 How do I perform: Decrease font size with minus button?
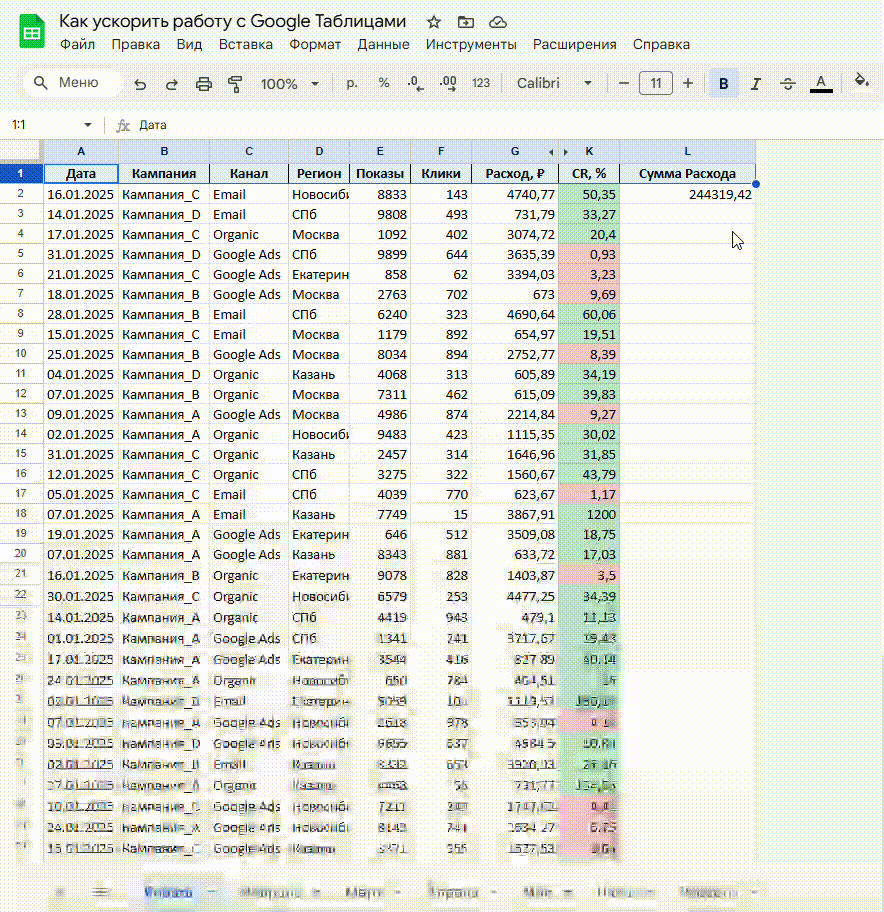(x=624, y=83)
